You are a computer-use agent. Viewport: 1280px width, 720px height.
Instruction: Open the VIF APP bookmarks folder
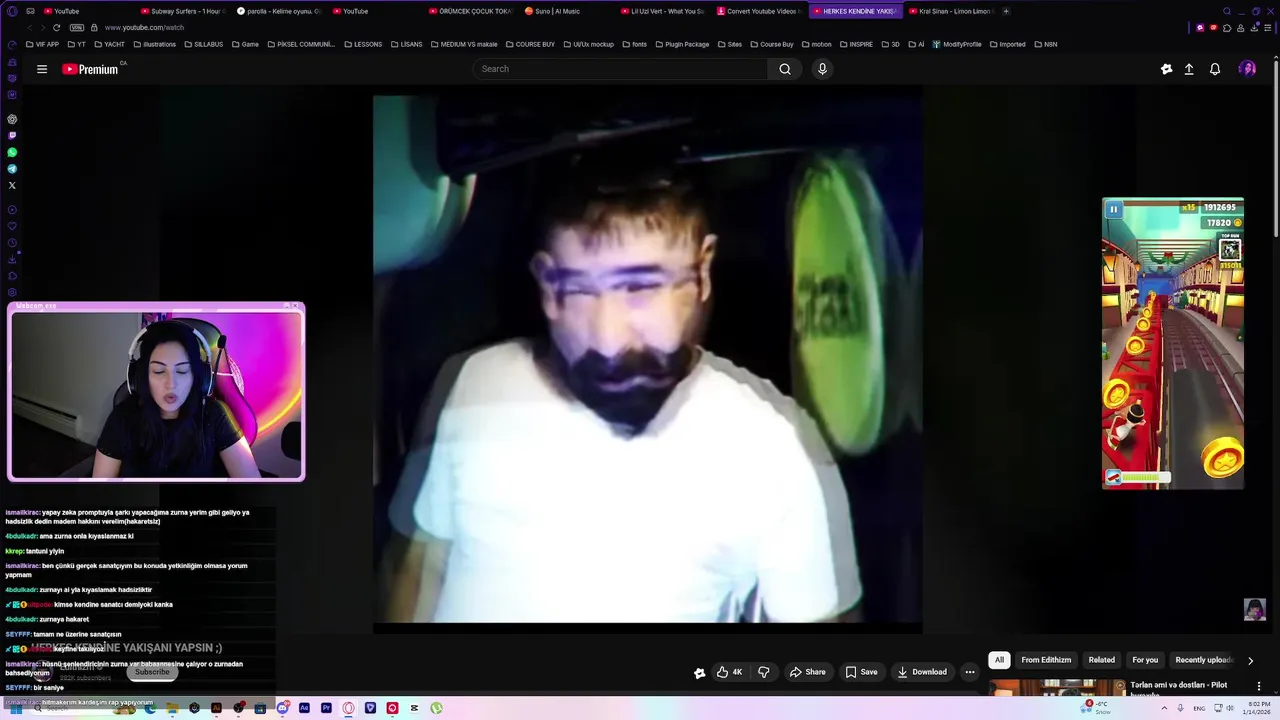click(x=42, y=44)
